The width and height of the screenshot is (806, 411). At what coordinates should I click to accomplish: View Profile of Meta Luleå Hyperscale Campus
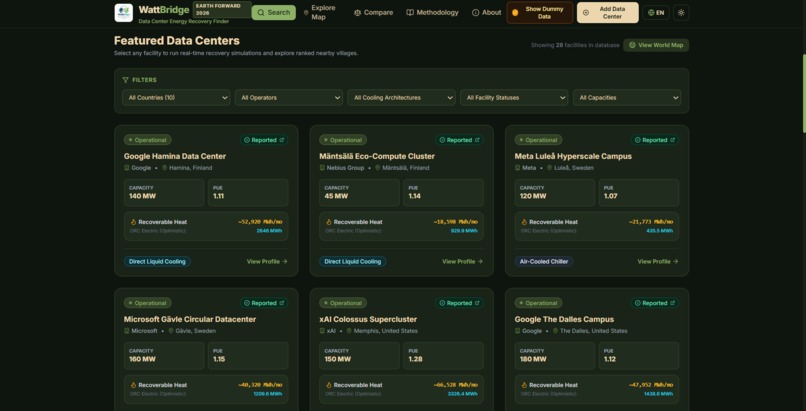click(657, 261)
